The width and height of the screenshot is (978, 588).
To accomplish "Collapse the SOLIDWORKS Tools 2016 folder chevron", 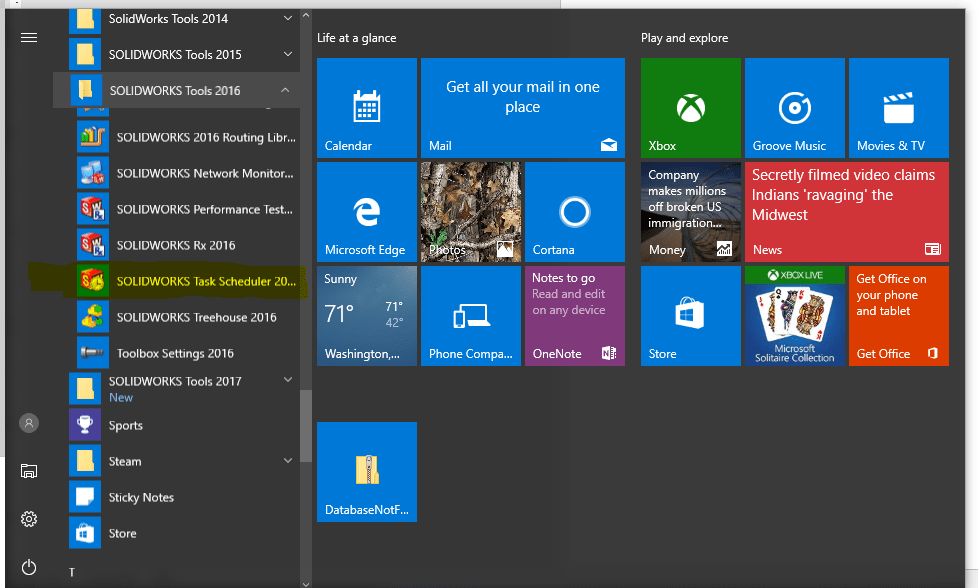I will 285,90.
